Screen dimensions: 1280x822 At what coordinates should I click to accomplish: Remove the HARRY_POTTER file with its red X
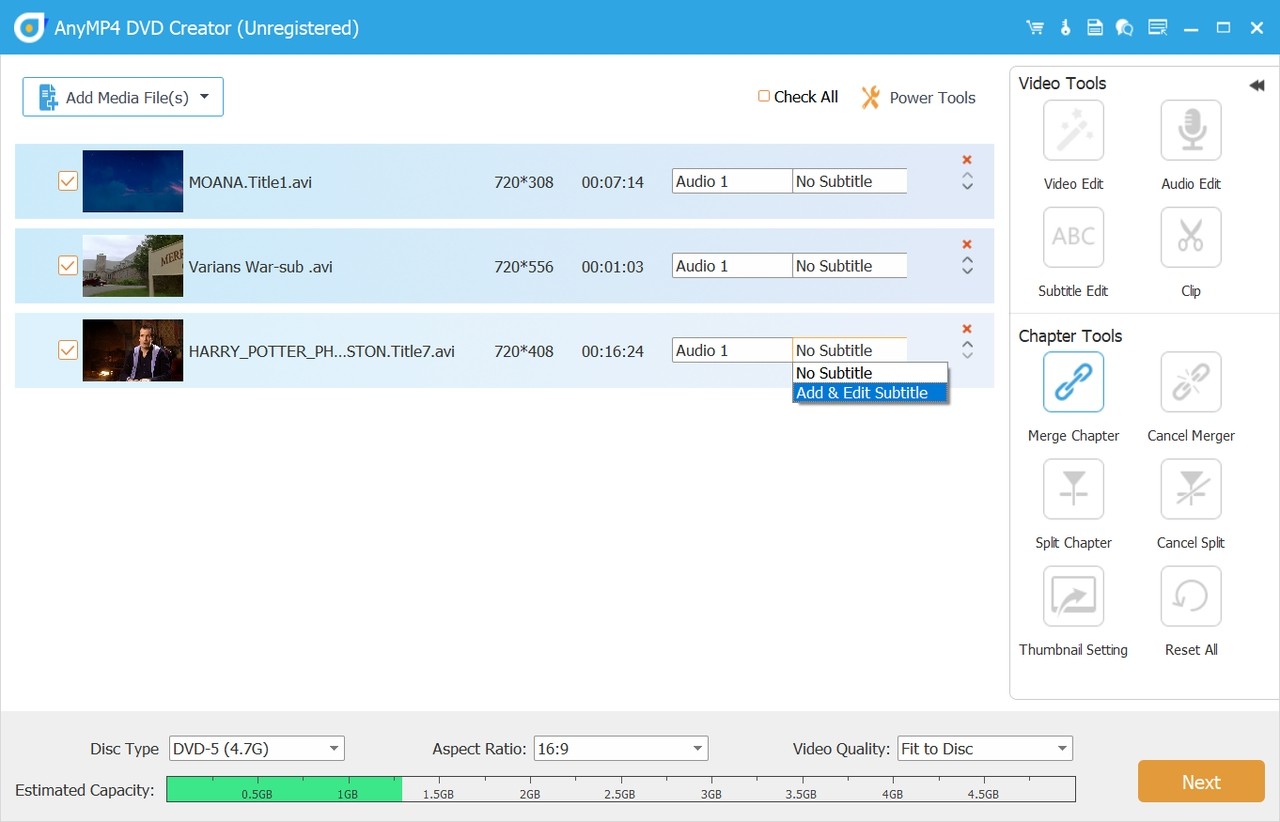coord(967,329)
